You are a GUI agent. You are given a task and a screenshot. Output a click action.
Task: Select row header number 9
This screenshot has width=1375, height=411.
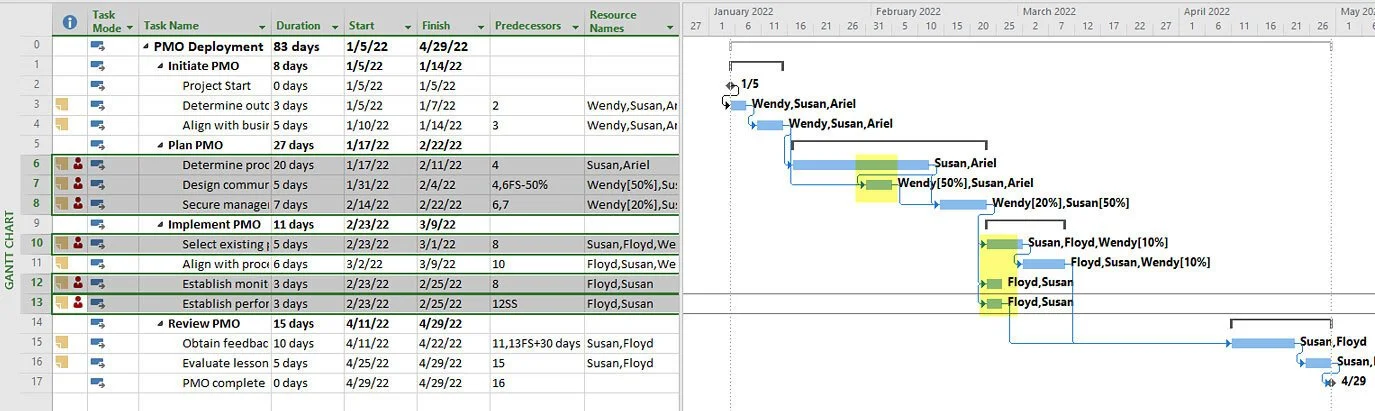point(37,224)
